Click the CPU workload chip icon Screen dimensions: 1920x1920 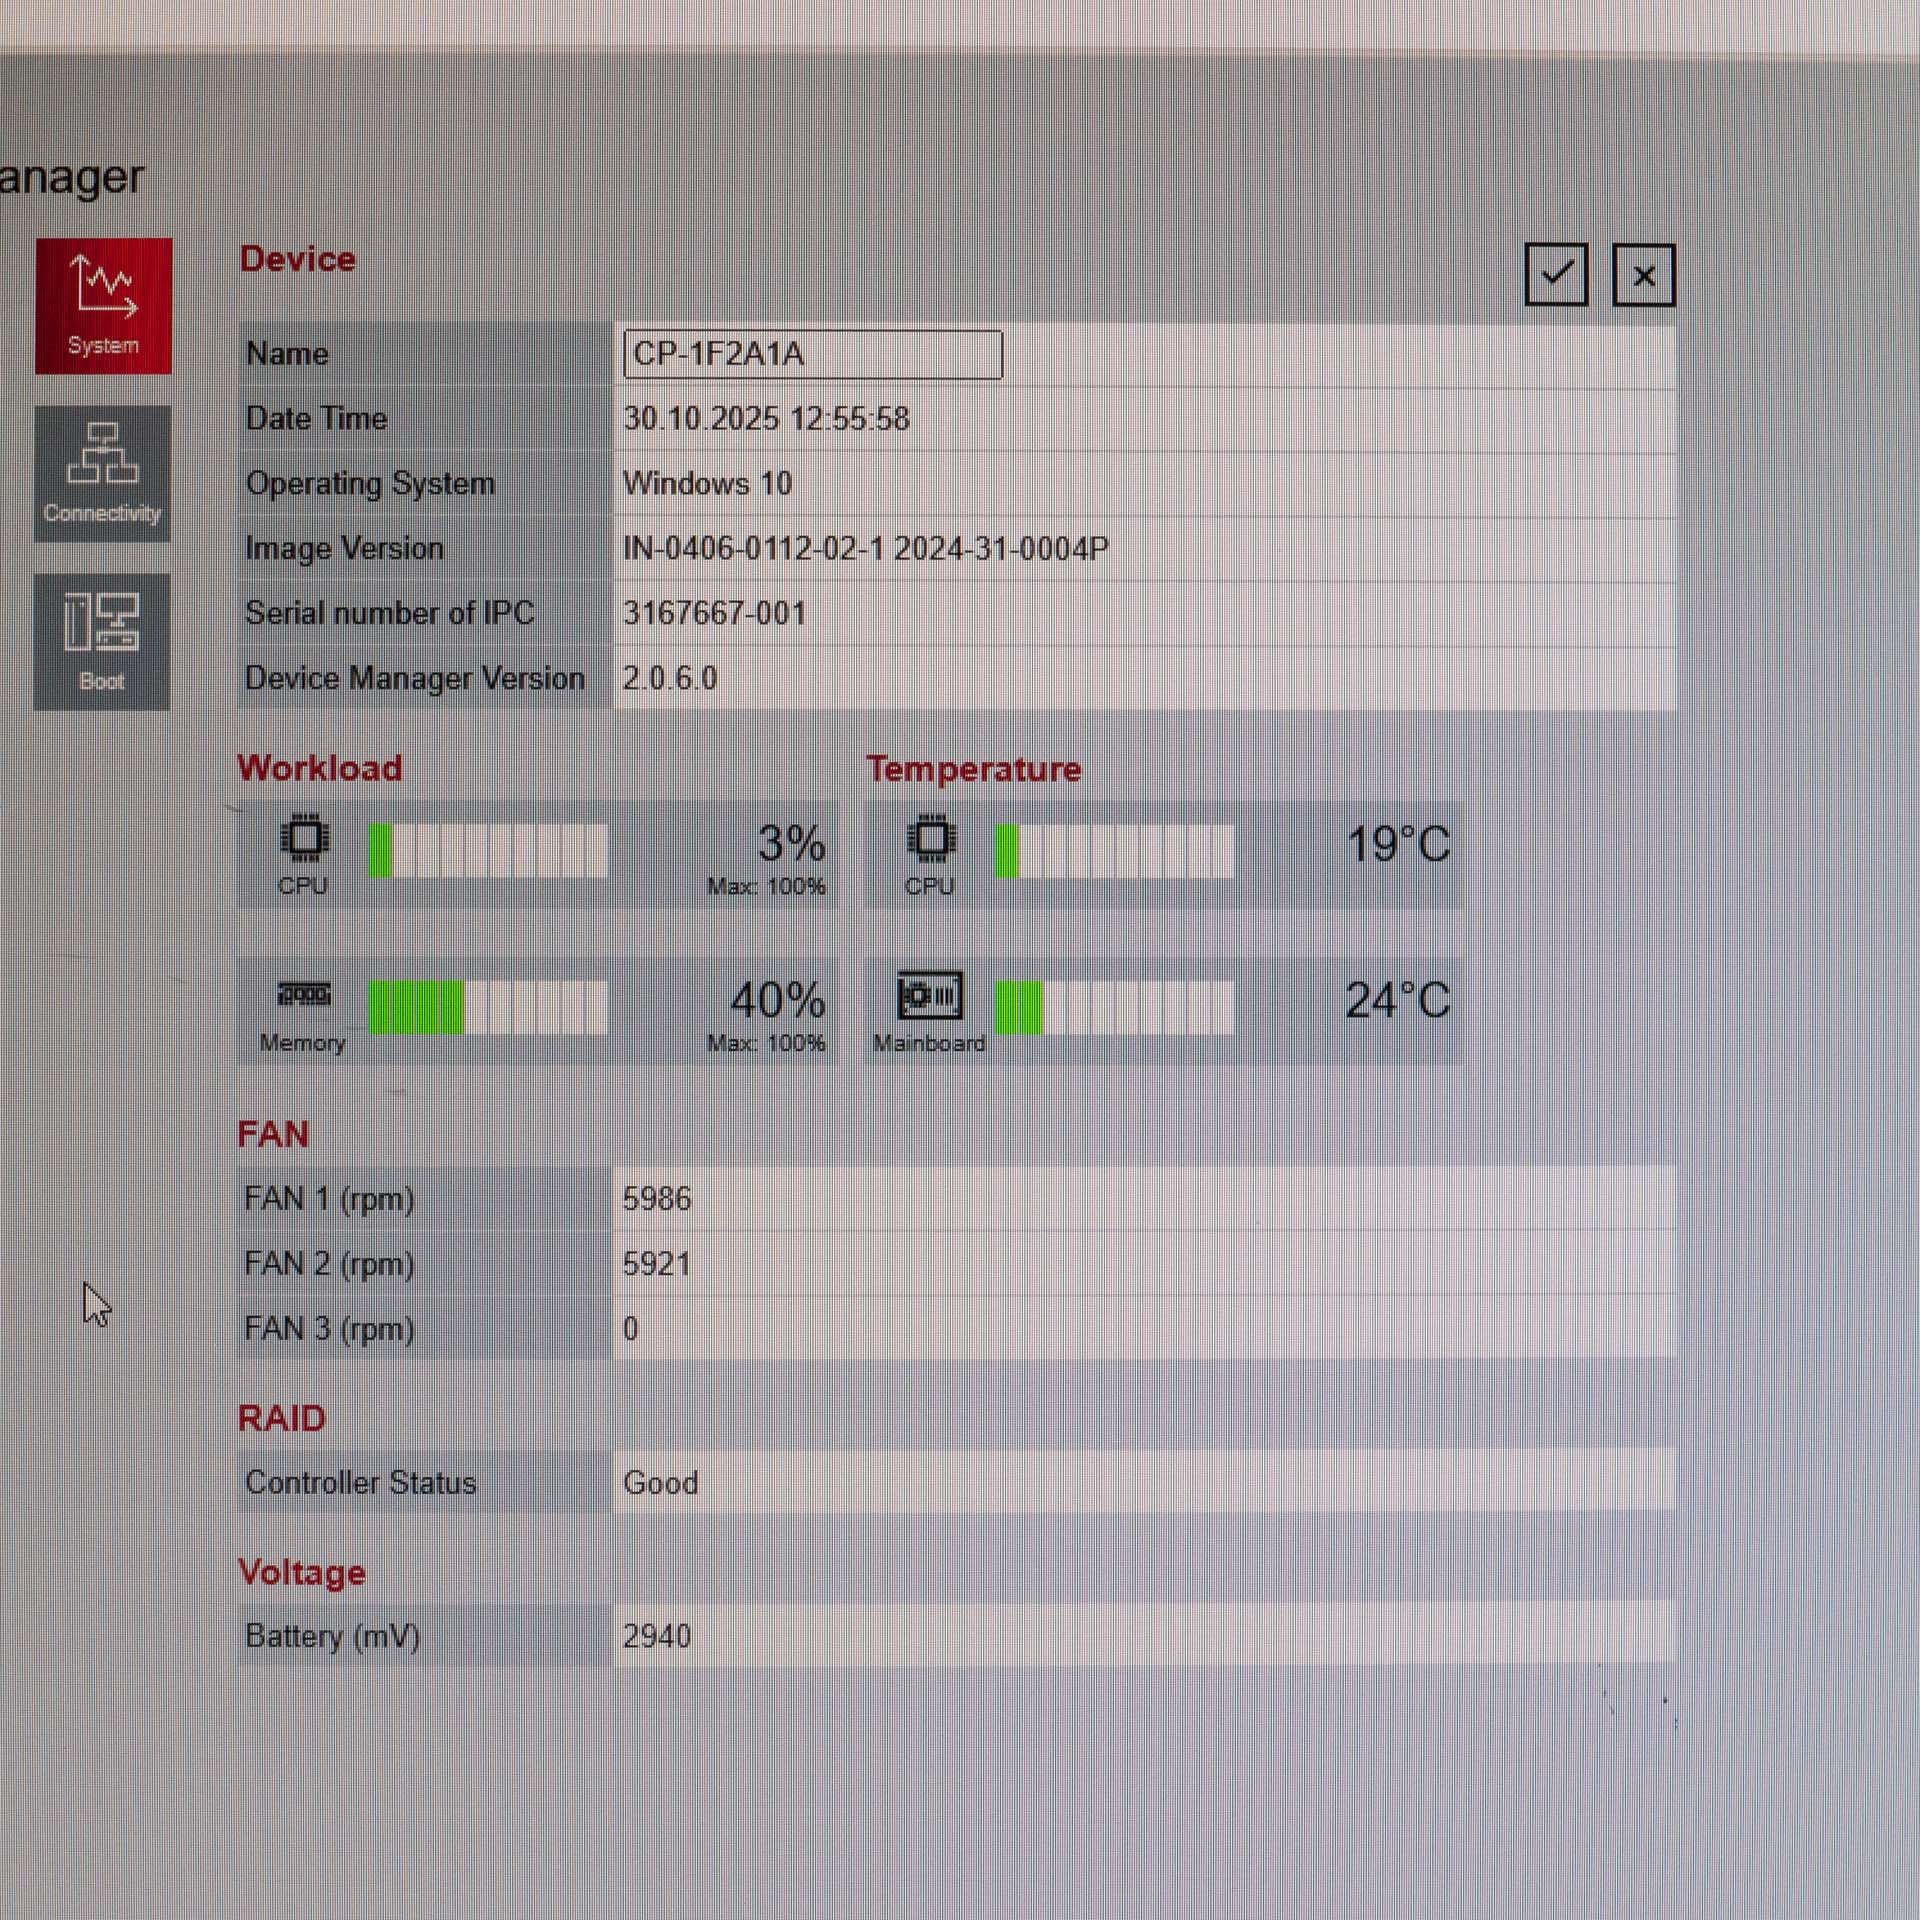pyautogui.click(x=304, y=839)
